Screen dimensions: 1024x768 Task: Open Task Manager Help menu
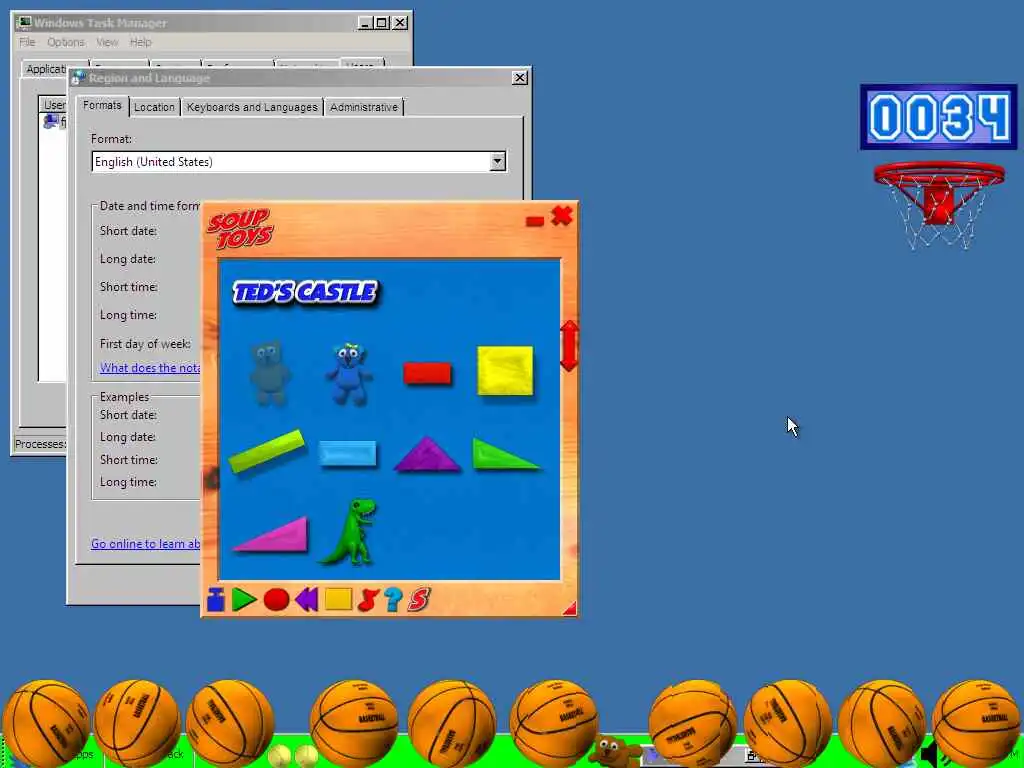[140, 42]
